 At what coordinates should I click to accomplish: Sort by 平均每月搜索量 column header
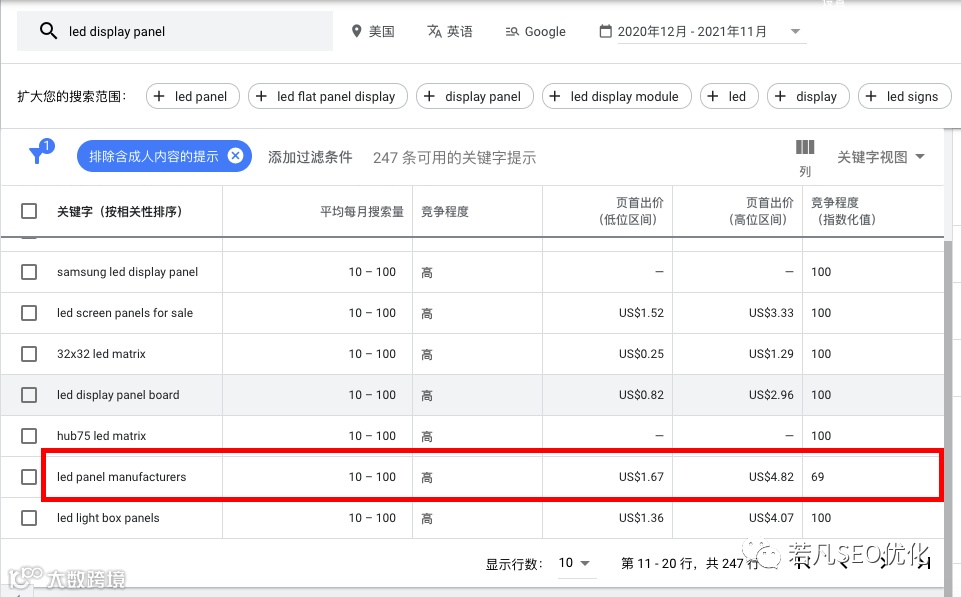coord(362,211)
